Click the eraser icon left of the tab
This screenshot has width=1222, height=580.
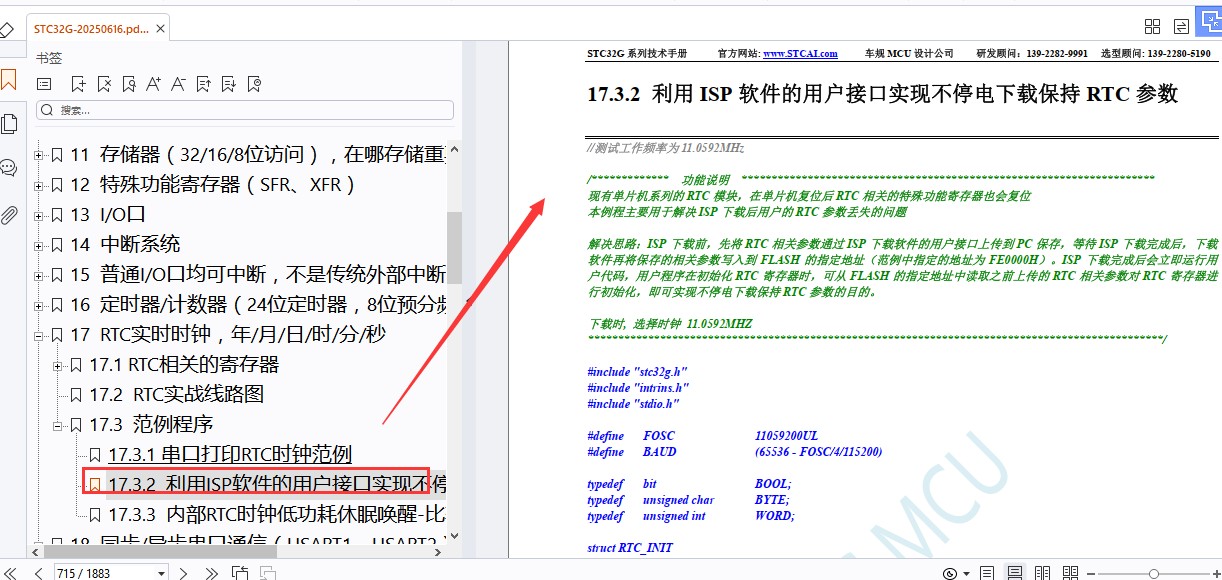click(7, 29)
